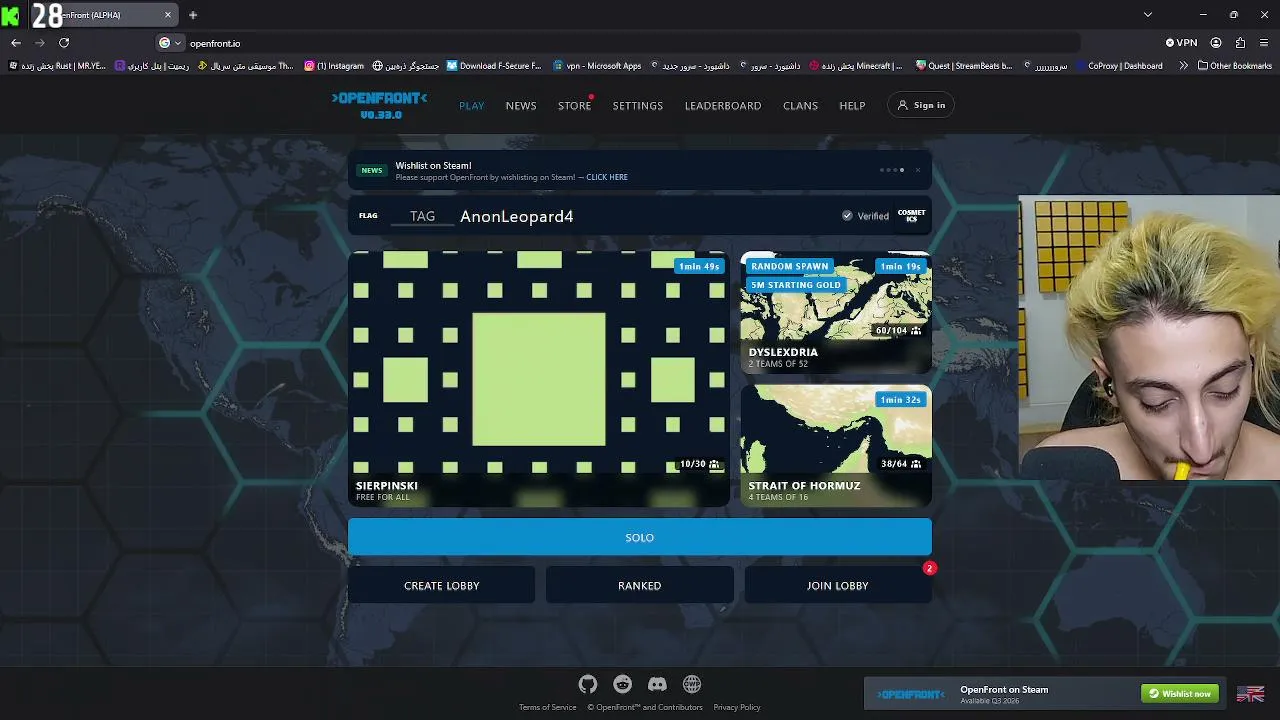This screenshot has height=720, width=1280.
Task: Reload the openfront.io page
Action: 64,43
